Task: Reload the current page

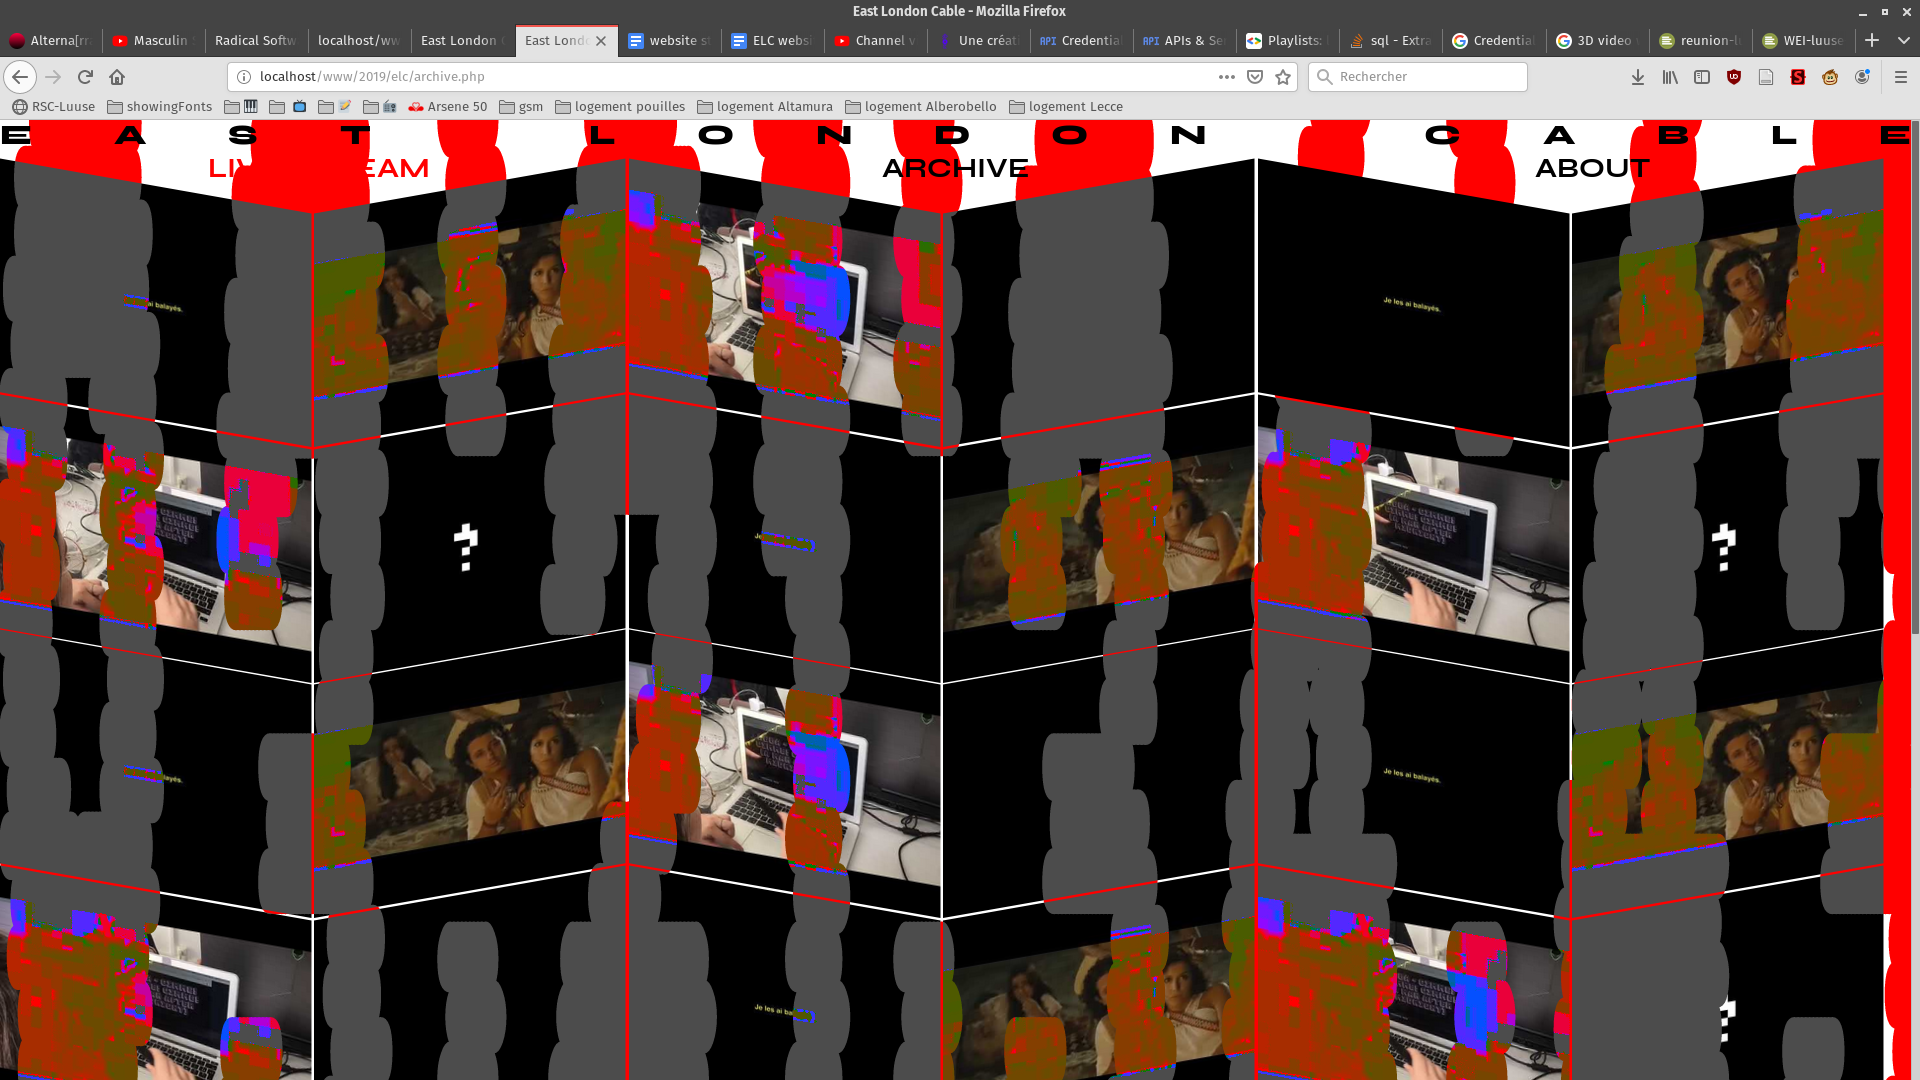Action: 85,77
